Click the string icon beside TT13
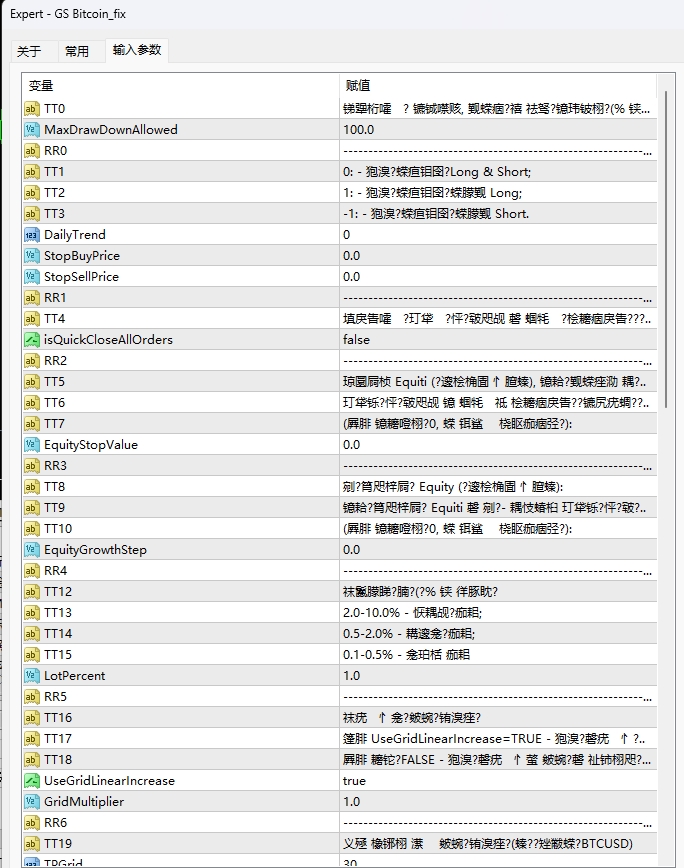The height and width of the screenshot is (868, 684). [x=32, y=613]
